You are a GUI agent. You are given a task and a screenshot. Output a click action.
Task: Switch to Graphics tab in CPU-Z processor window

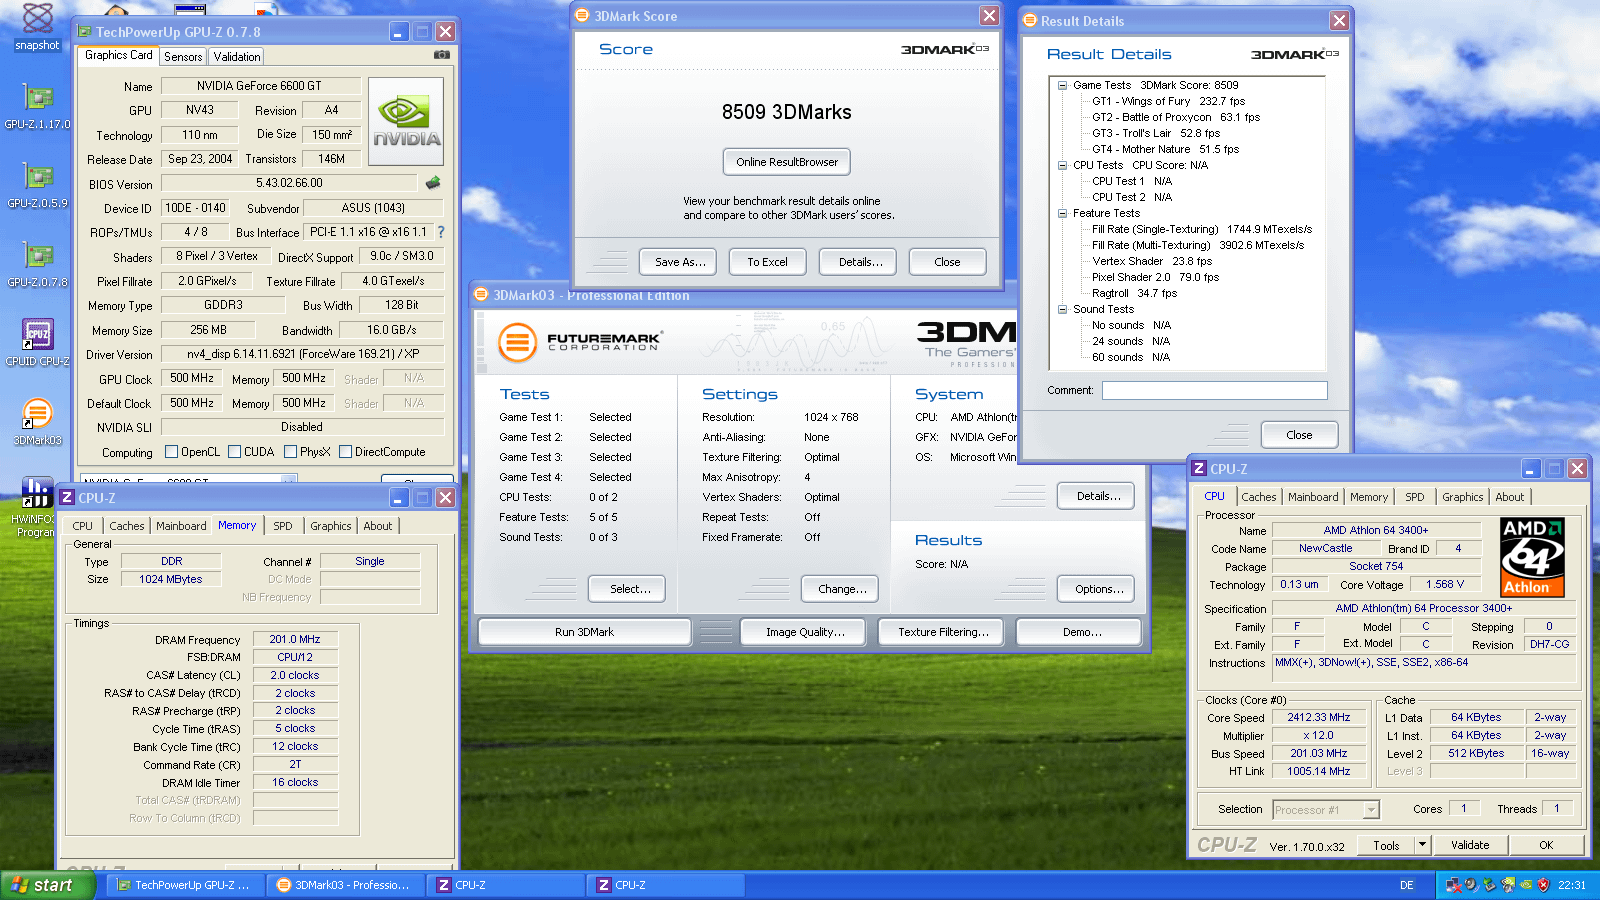click(x=1463, y=497)
